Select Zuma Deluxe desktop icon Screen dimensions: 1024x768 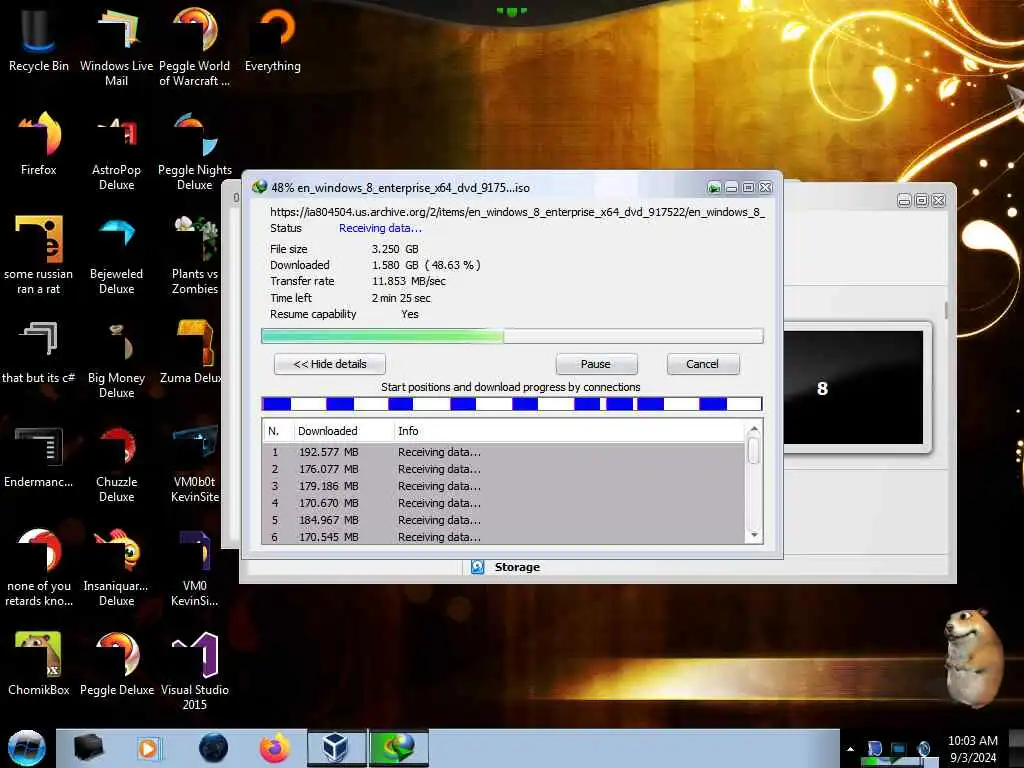click(193, 351)
